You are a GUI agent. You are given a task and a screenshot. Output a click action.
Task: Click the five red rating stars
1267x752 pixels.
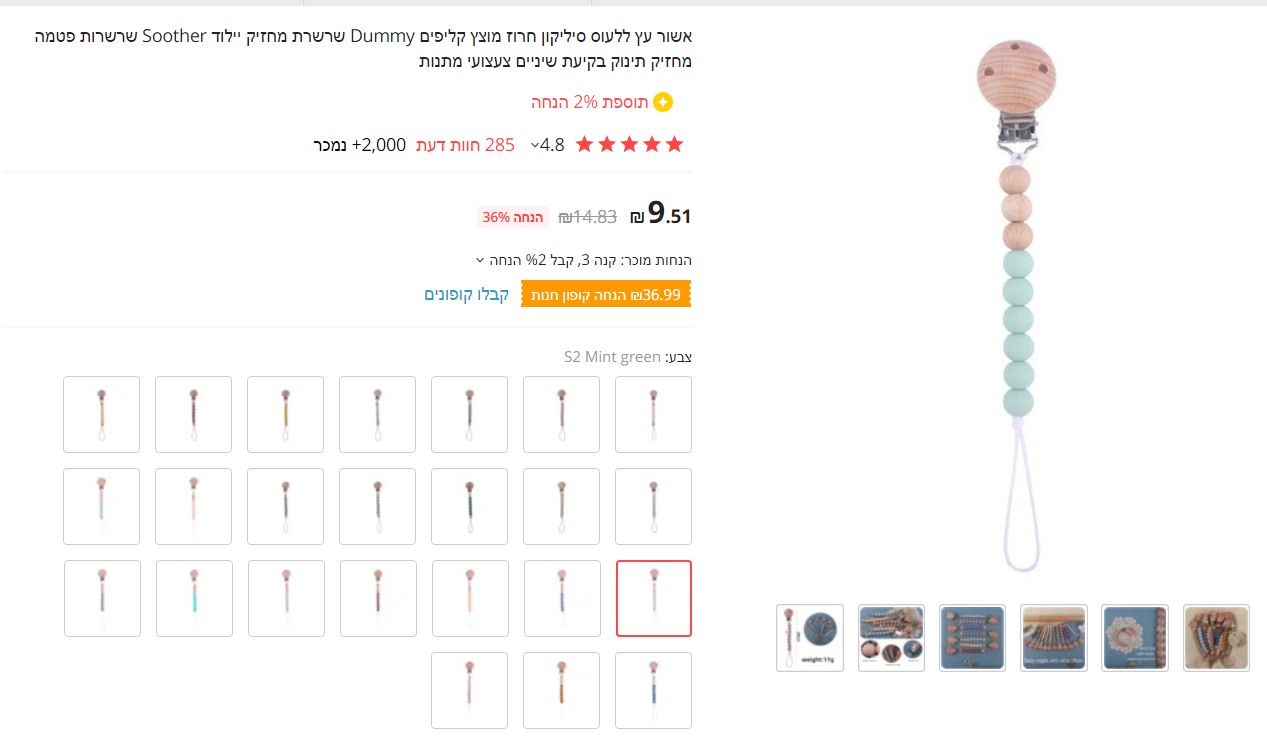point(629,144)
